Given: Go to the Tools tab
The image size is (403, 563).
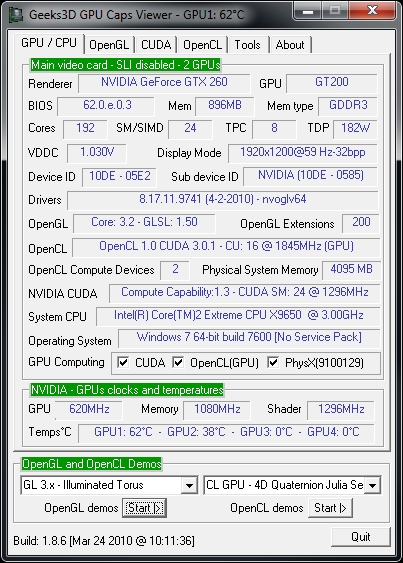Looking at the screenshot, I should point(247,45).
